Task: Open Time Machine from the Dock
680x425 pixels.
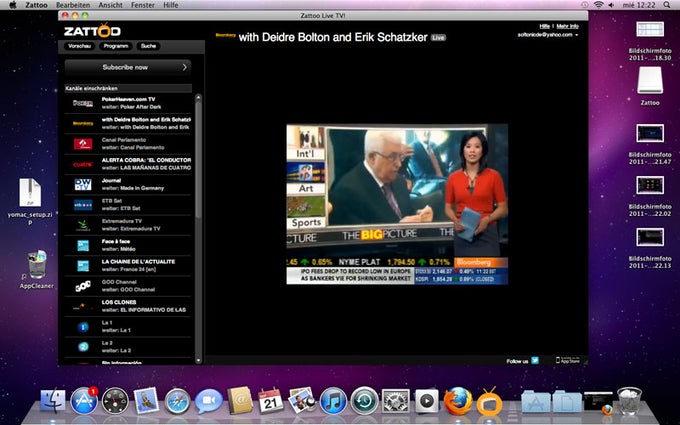Action: 364,401
